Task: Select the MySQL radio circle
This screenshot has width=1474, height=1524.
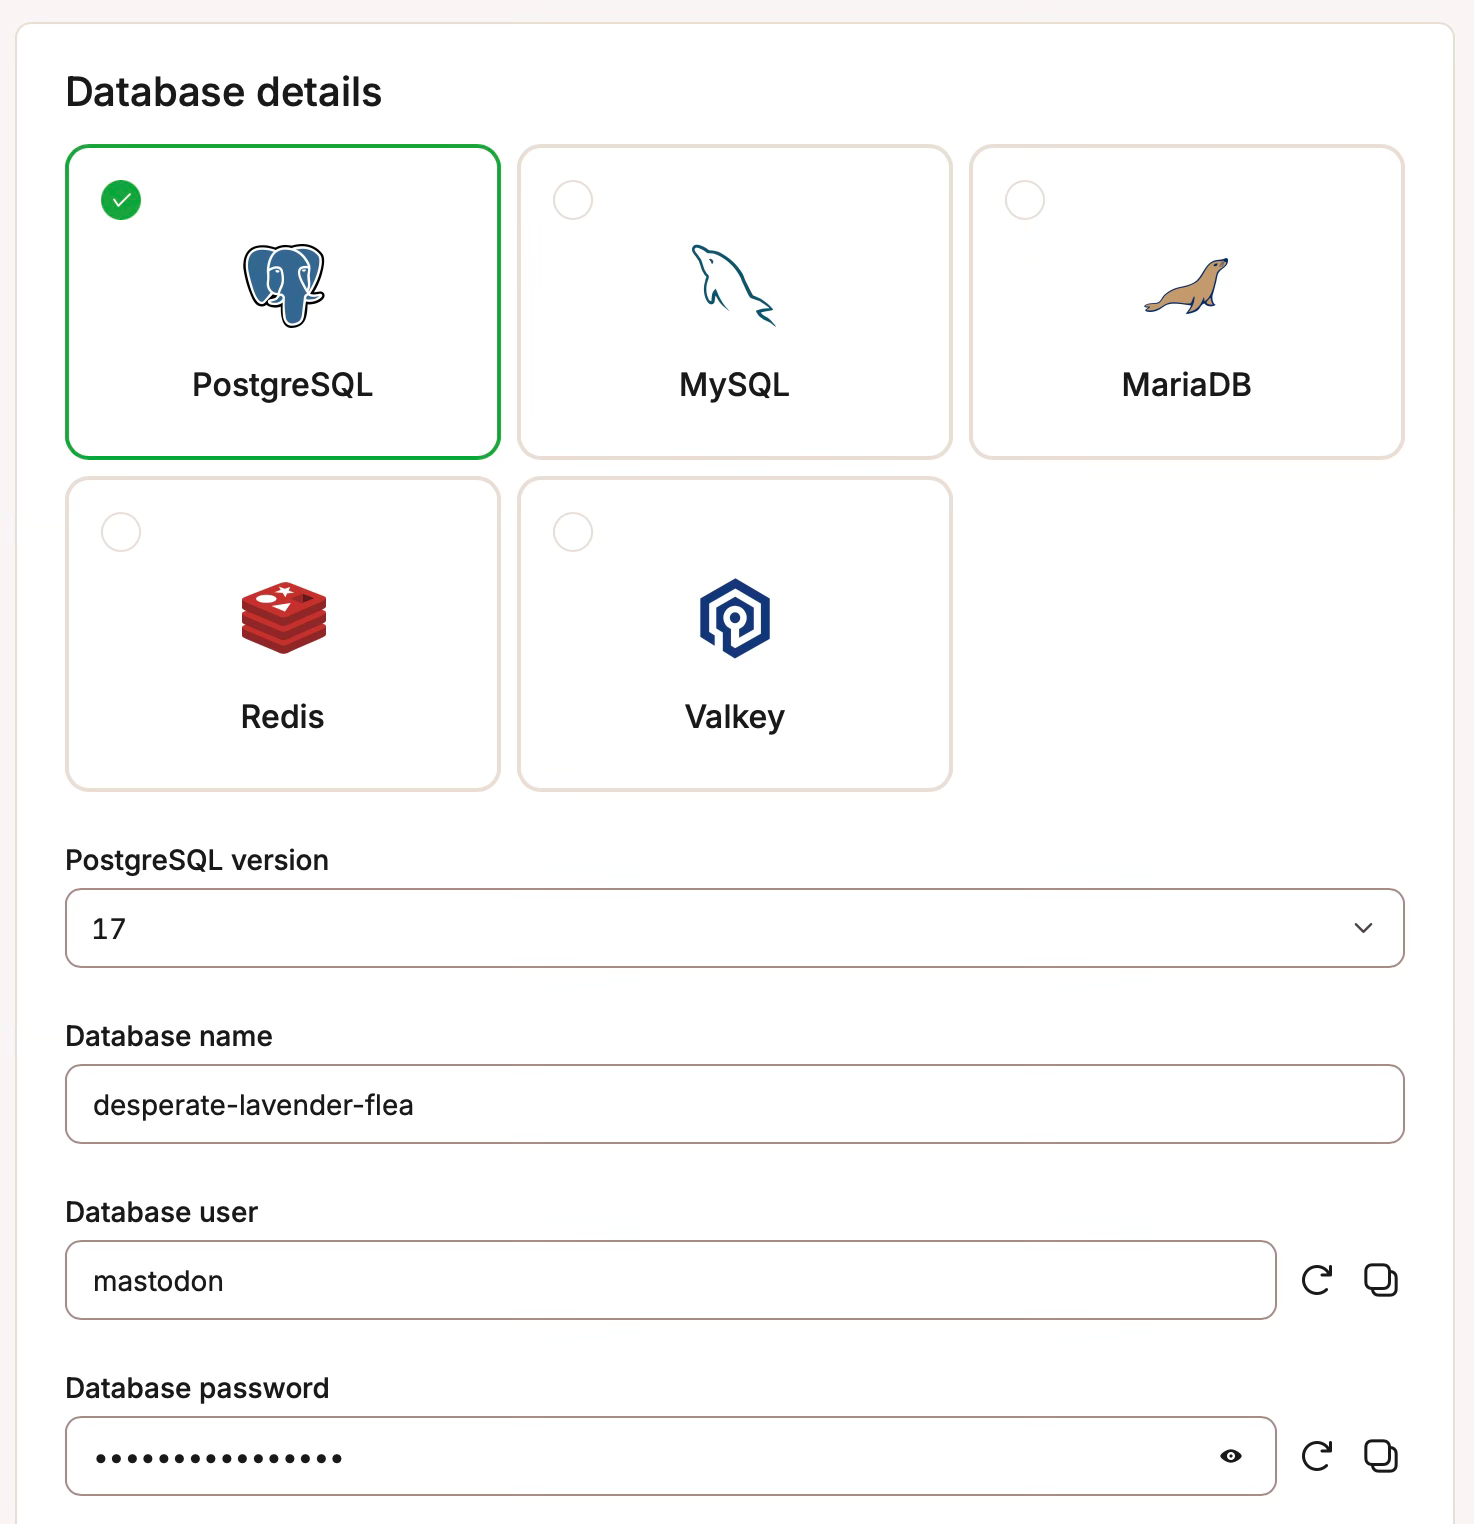Action: (x=573, y=200)
